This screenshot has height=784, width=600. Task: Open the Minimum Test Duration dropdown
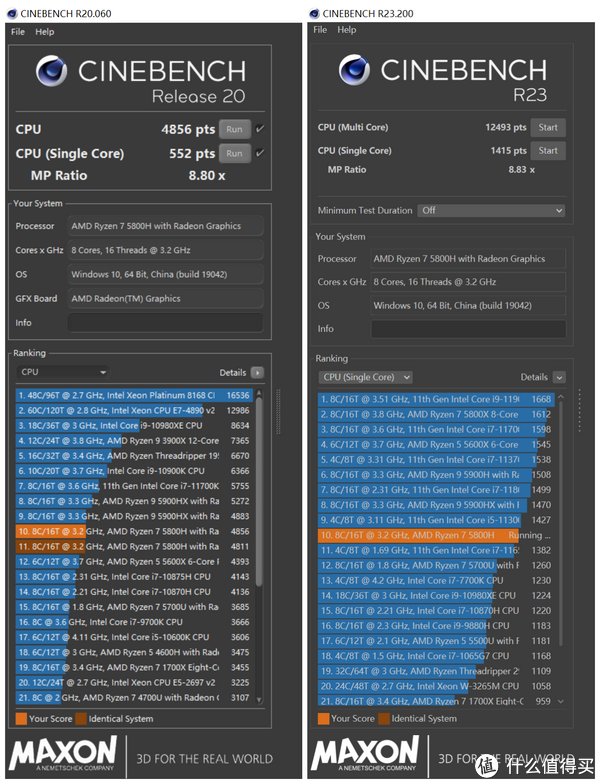492,210
